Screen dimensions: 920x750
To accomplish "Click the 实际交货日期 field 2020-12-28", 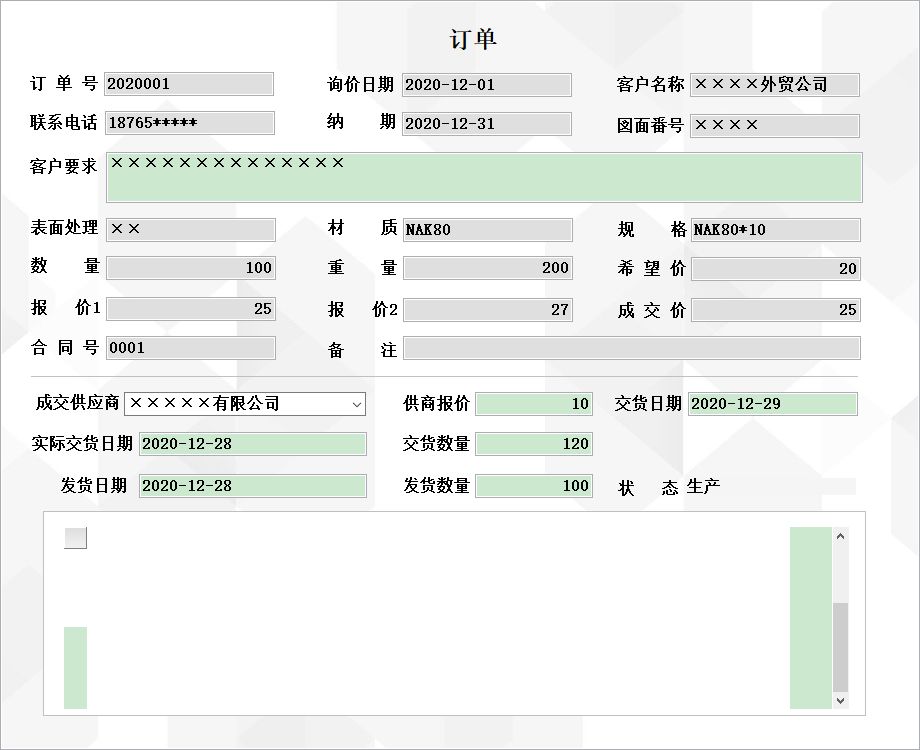I will [x=253, y=444].
